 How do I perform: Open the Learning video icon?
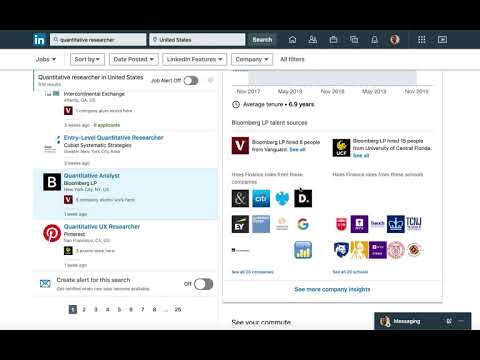[x=442, y=40]
